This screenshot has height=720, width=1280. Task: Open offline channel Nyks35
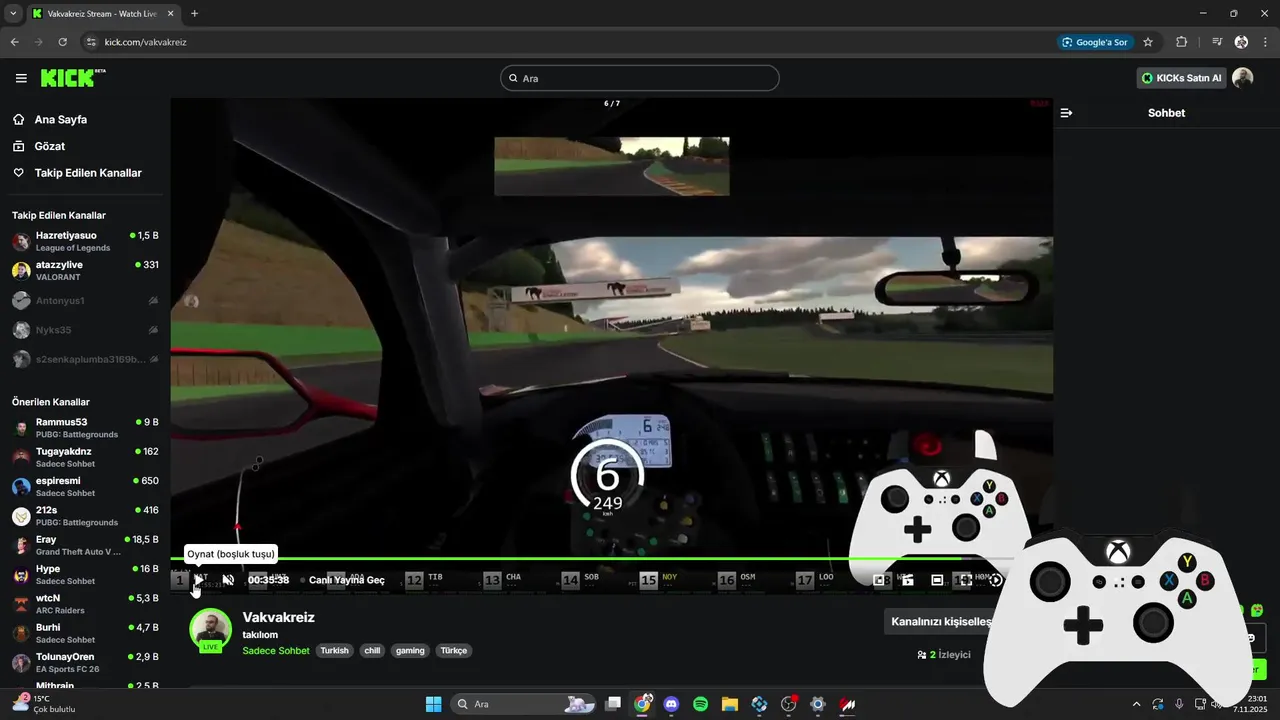point(85,329)
